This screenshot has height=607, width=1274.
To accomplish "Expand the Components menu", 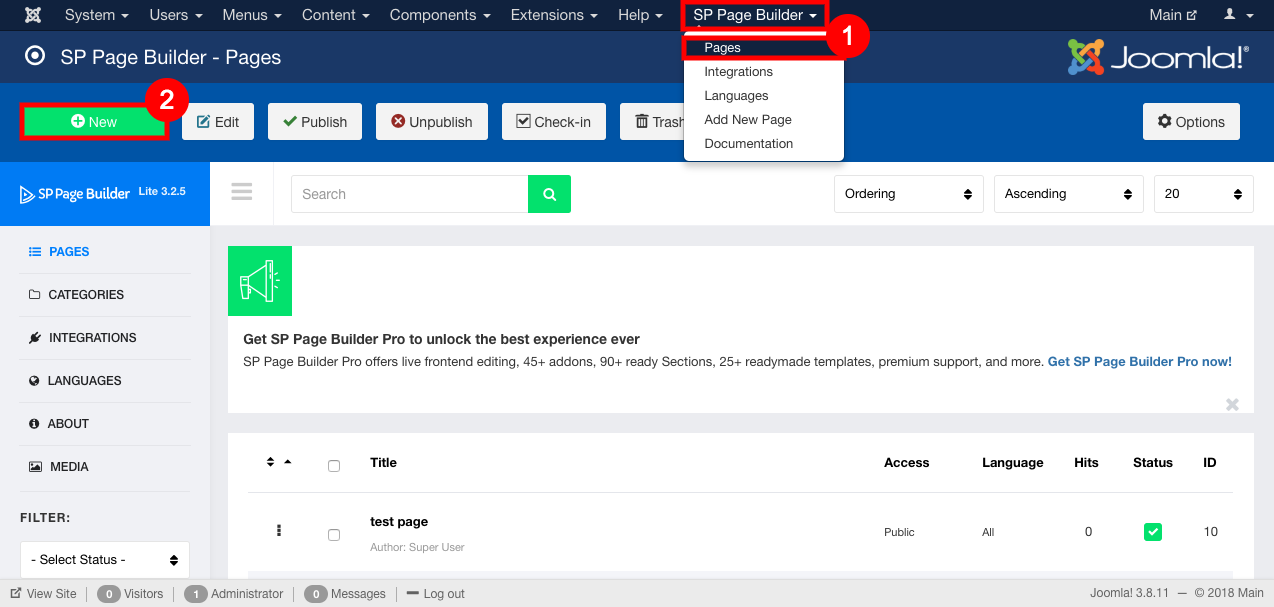I will [440, 15].
